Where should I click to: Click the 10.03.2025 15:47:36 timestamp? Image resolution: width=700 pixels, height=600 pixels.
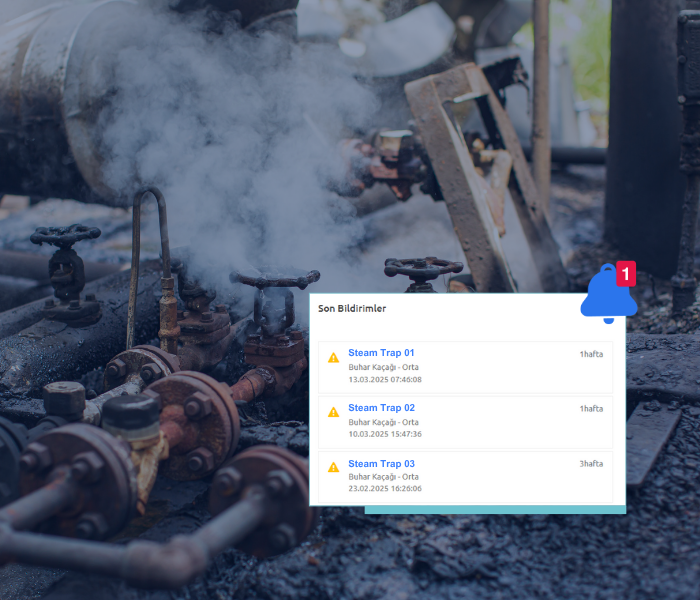[385, 434]
